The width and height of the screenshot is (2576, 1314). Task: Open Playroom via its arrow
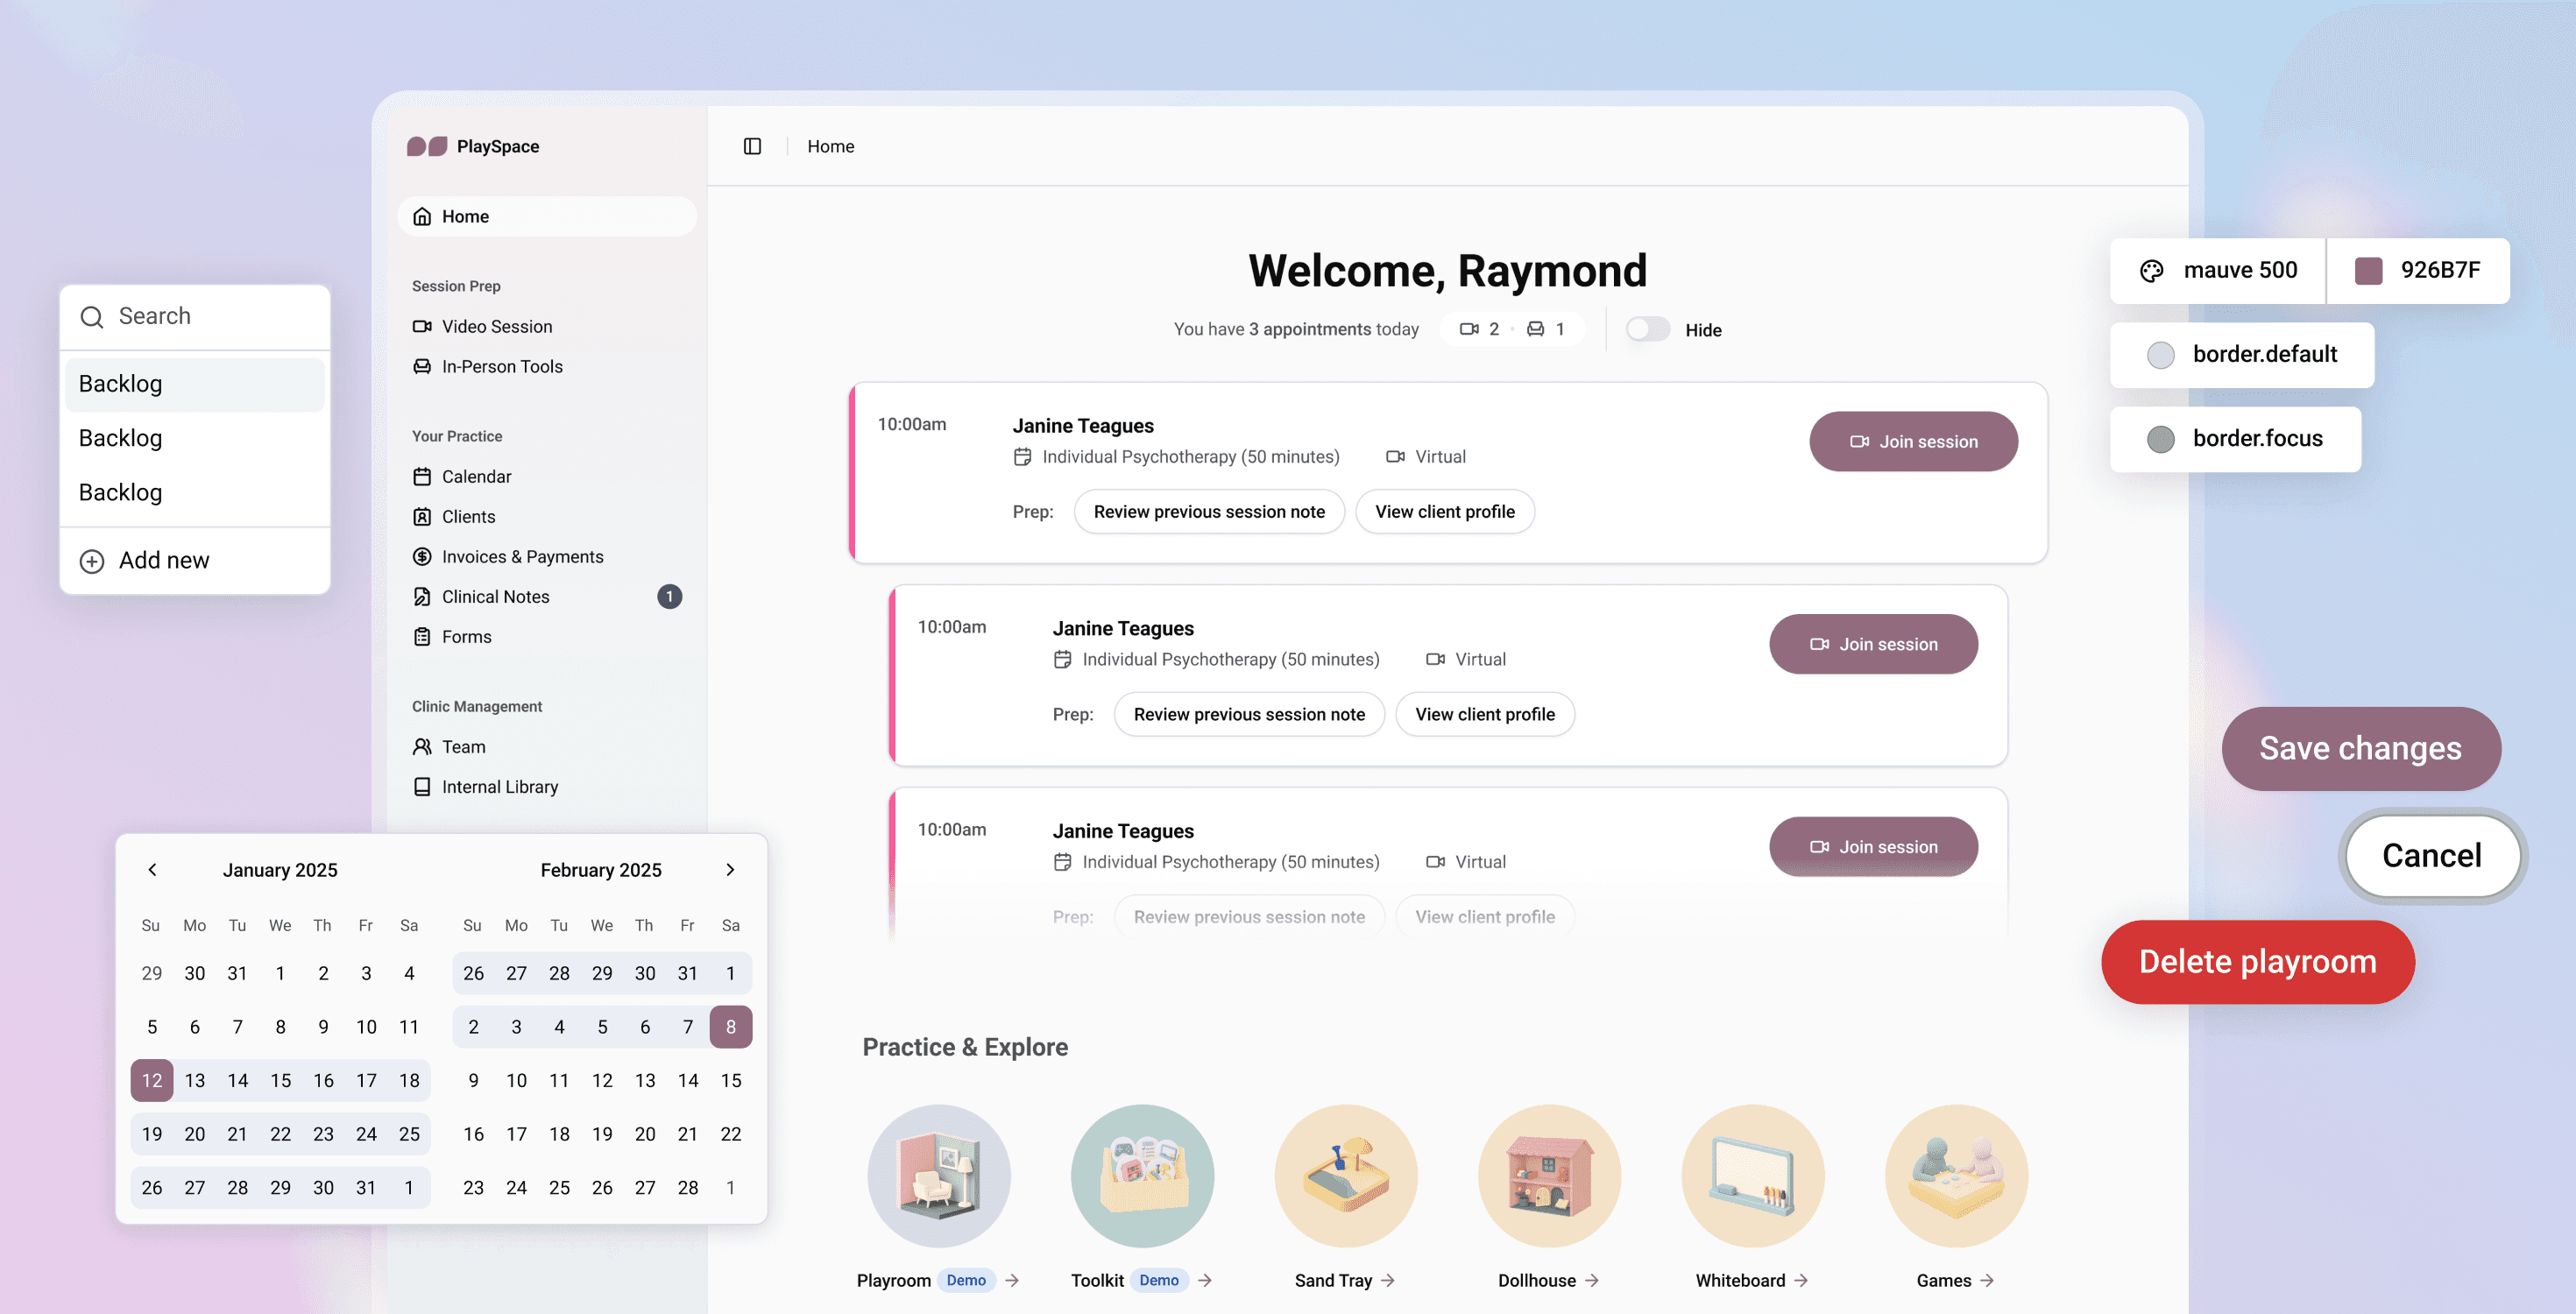pos(1012,1280)
